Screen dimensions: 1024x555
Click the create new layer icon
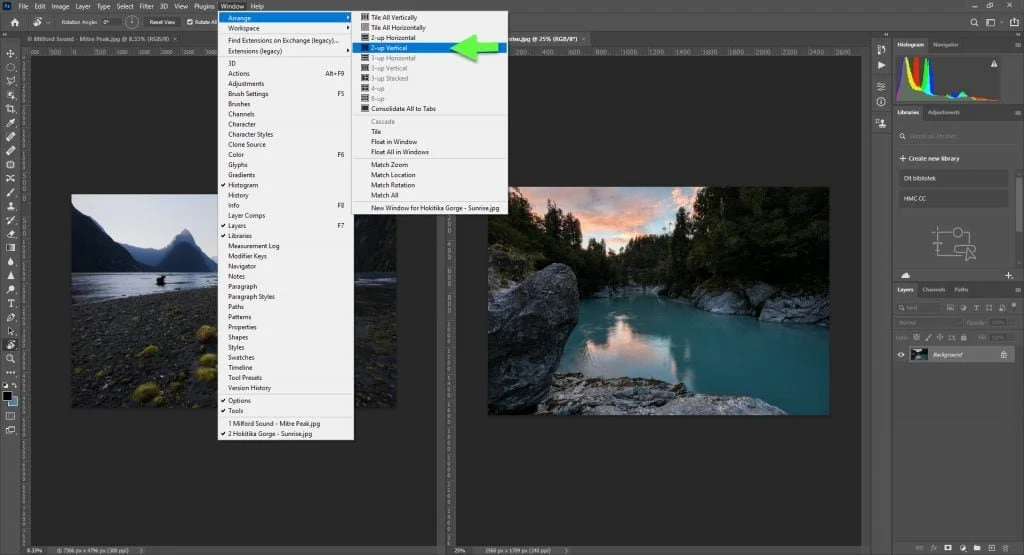(991, 548)
